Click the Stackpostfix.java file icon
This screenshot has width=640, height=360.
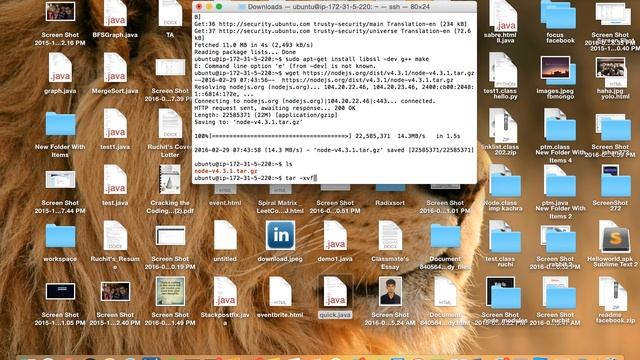[x=225, y=292]
